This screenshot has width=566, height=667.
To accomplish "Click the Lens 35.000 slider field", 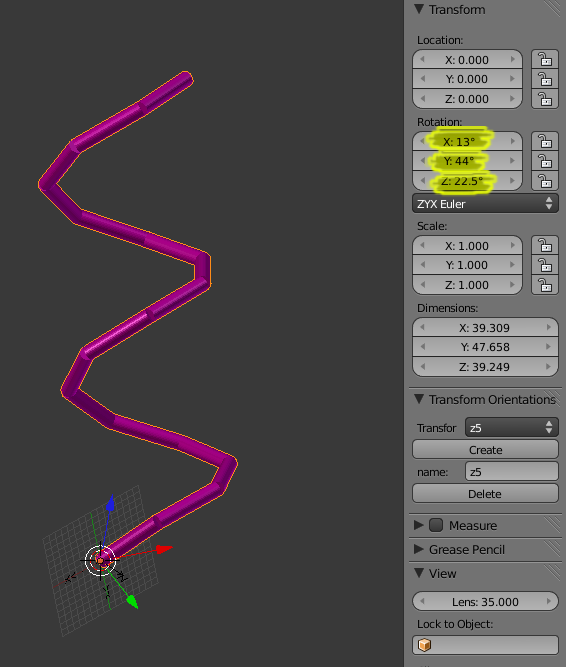I will coord(485,601).
